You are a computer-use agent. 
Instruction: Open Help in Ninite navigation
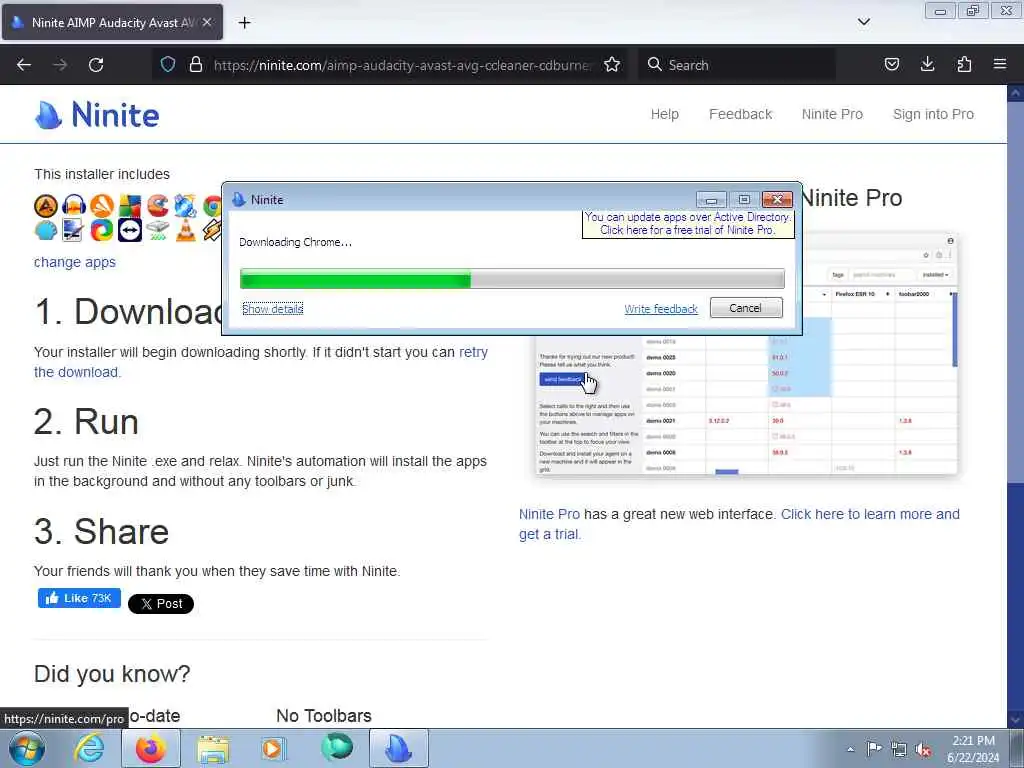tap(665, 114)
